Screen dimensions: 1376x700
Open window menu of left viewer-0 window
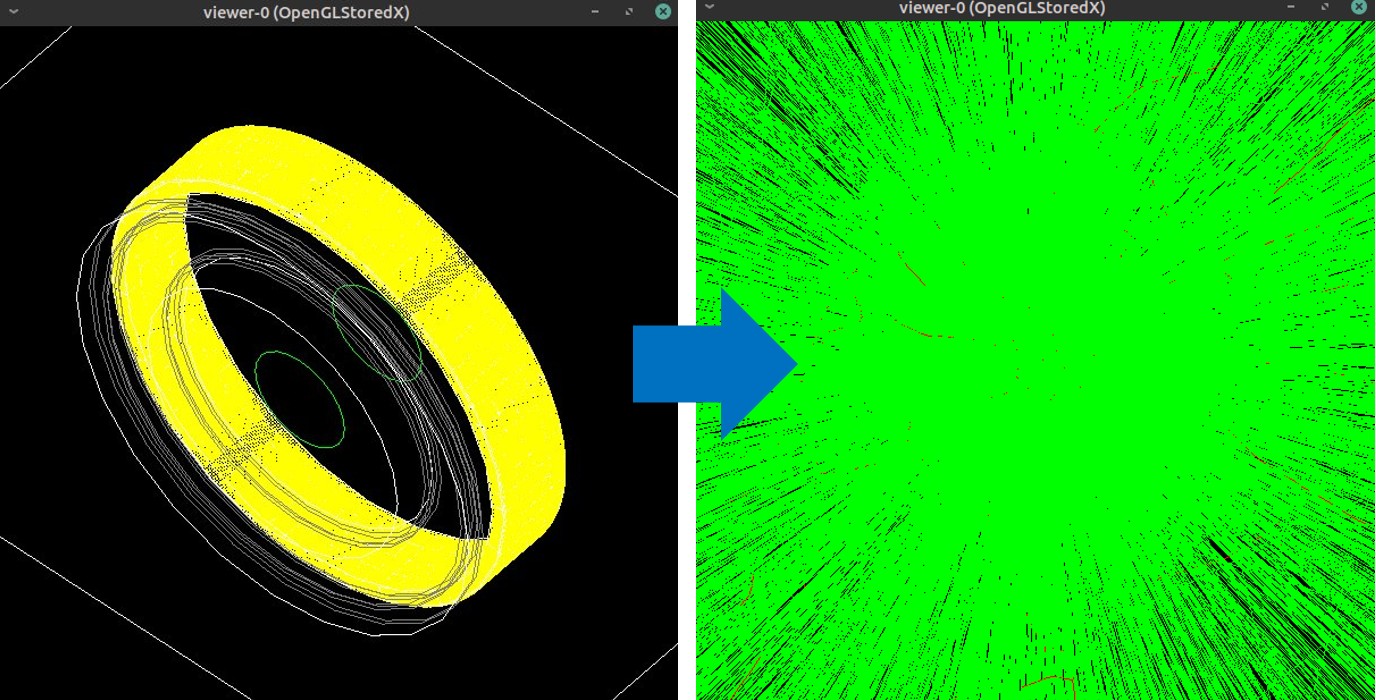click(13, 12)
